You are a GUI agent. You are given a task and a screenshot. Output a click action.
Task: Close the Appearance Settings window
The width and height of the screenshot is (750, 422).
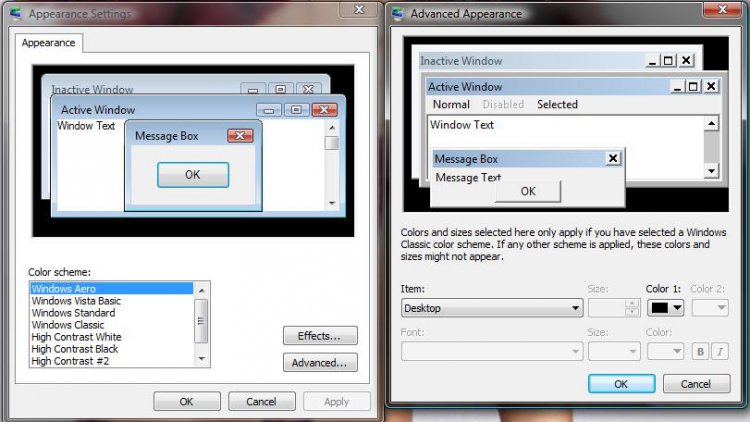tap(359, 10)
